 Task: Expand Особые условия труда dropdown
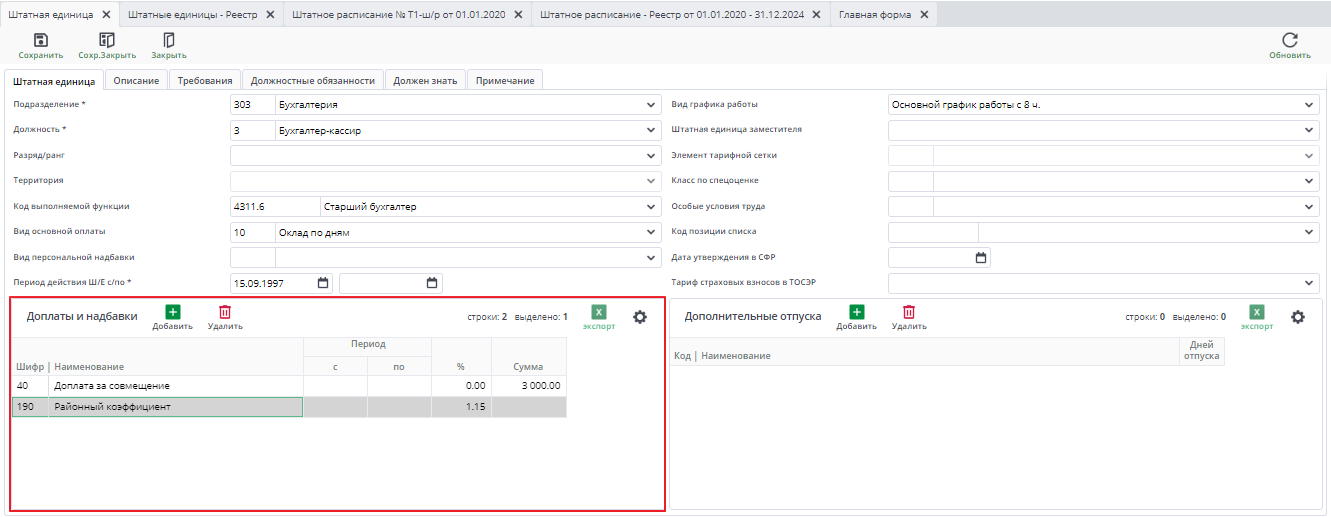pos(1310,207)
